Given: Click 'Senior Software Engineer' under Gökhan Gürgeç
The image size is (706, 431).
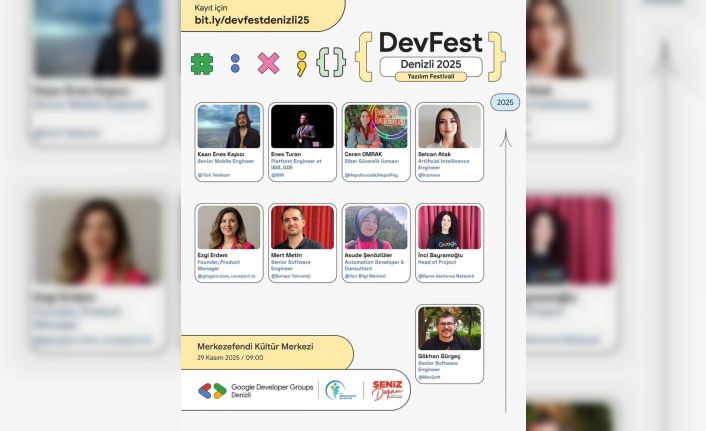Looking at the screenshot, I should pyautogui.click(x=438, y=366).
